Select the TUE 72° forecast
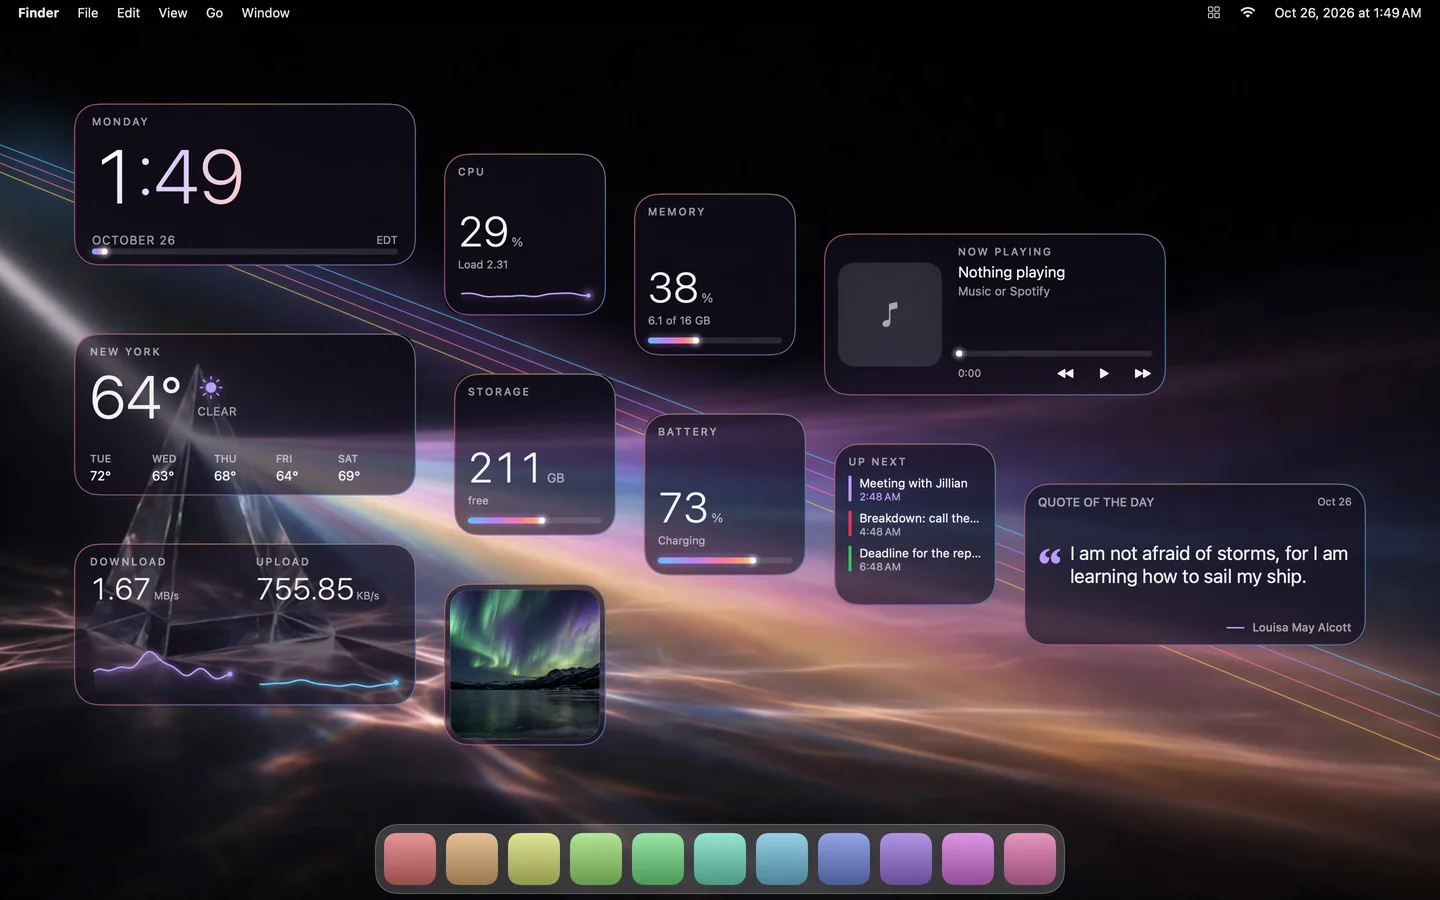1440x900 pixels. pyautogui.click(x=101, y=468)
